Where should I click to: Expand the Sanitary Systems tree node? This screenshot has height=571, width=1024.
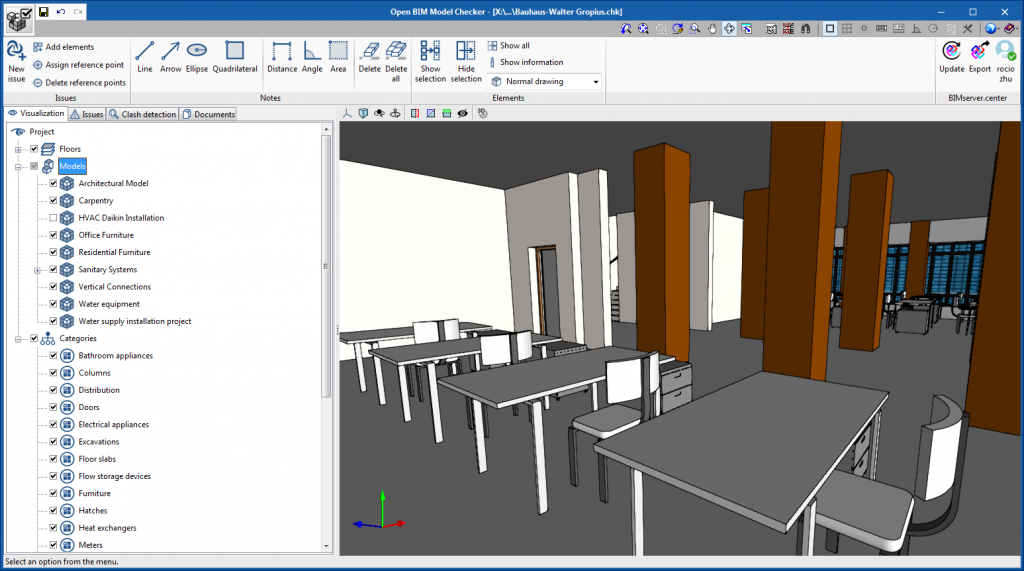coord(38,270)
